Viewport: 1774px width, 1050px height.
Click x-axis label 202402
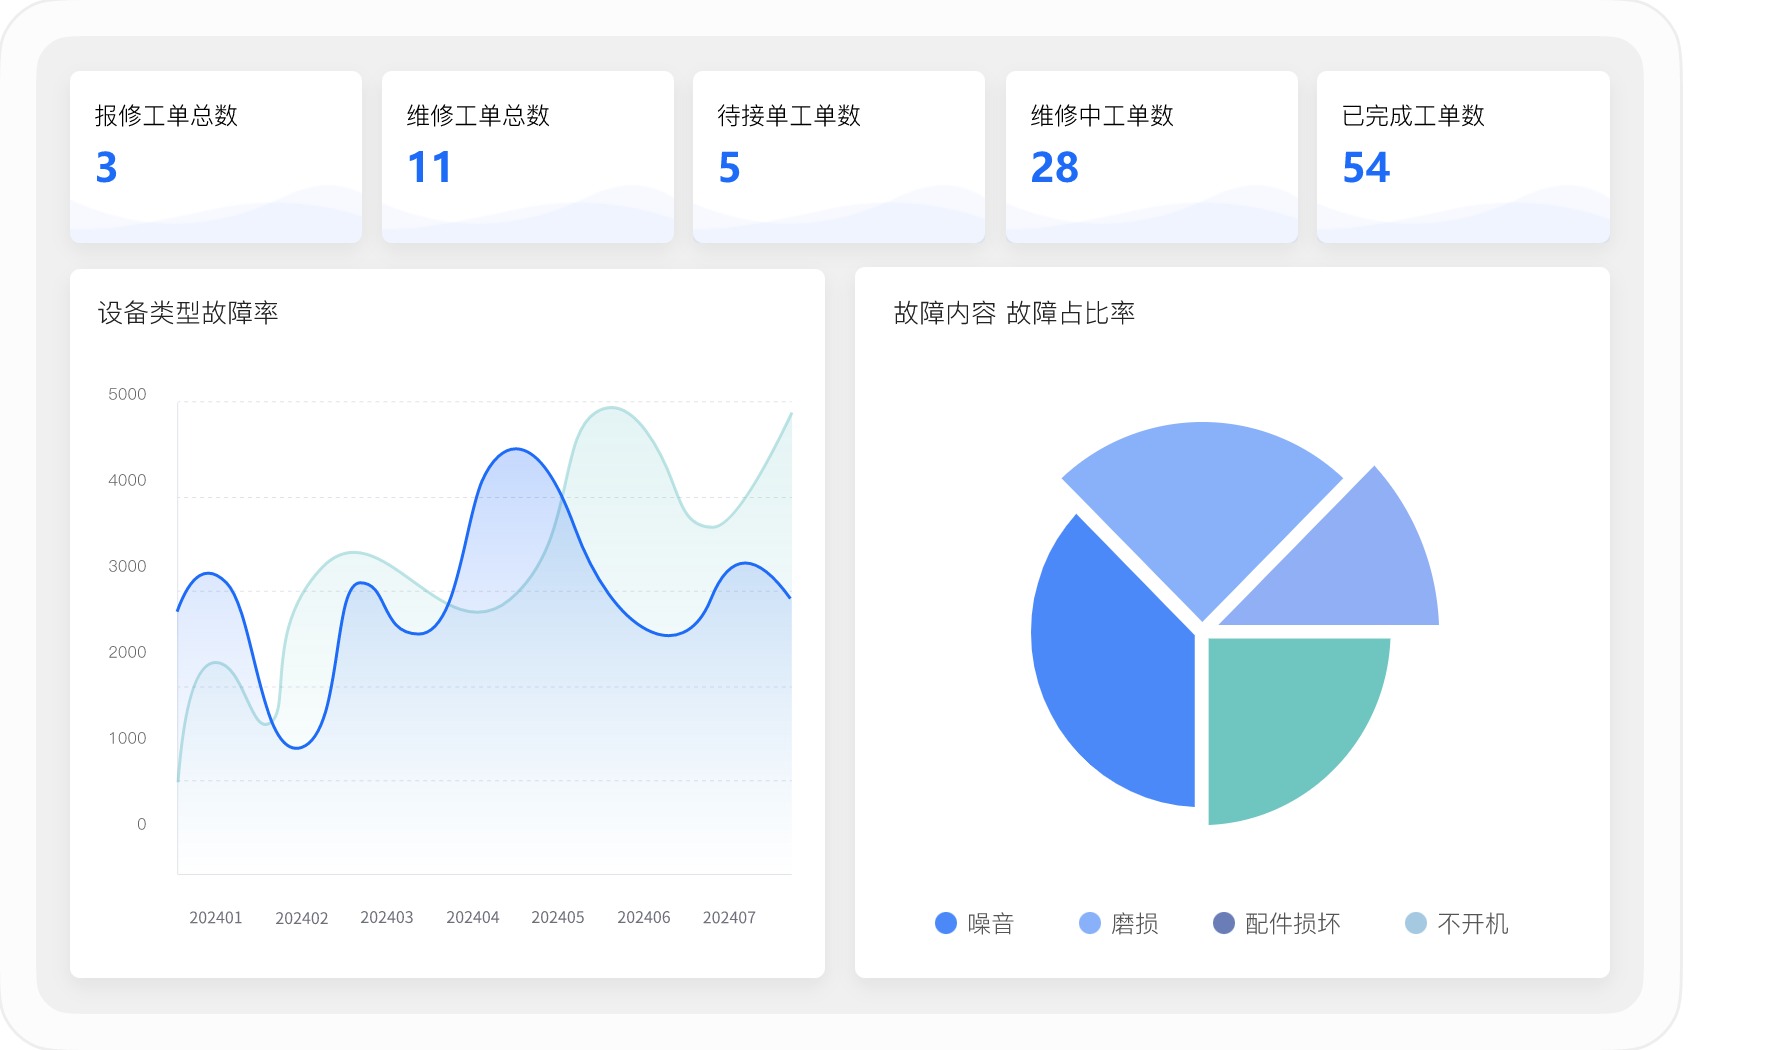[x=302, y=918]
